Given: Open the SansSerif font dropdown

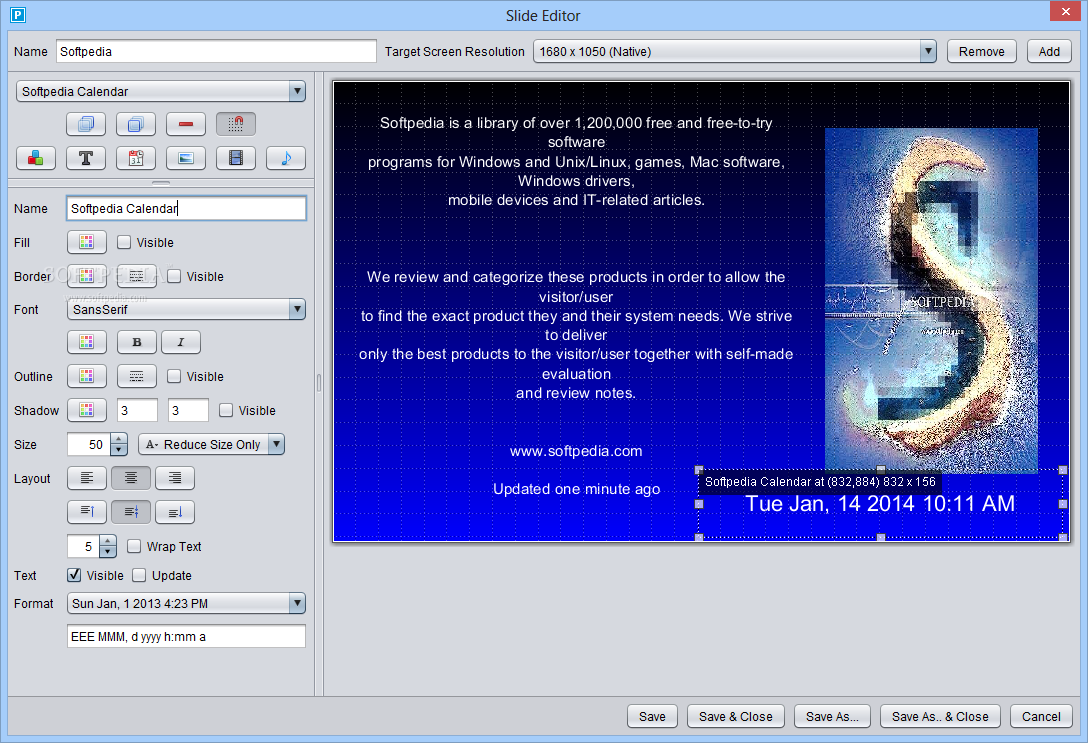Looking at the screenshot, I should (x=187, y=309).
